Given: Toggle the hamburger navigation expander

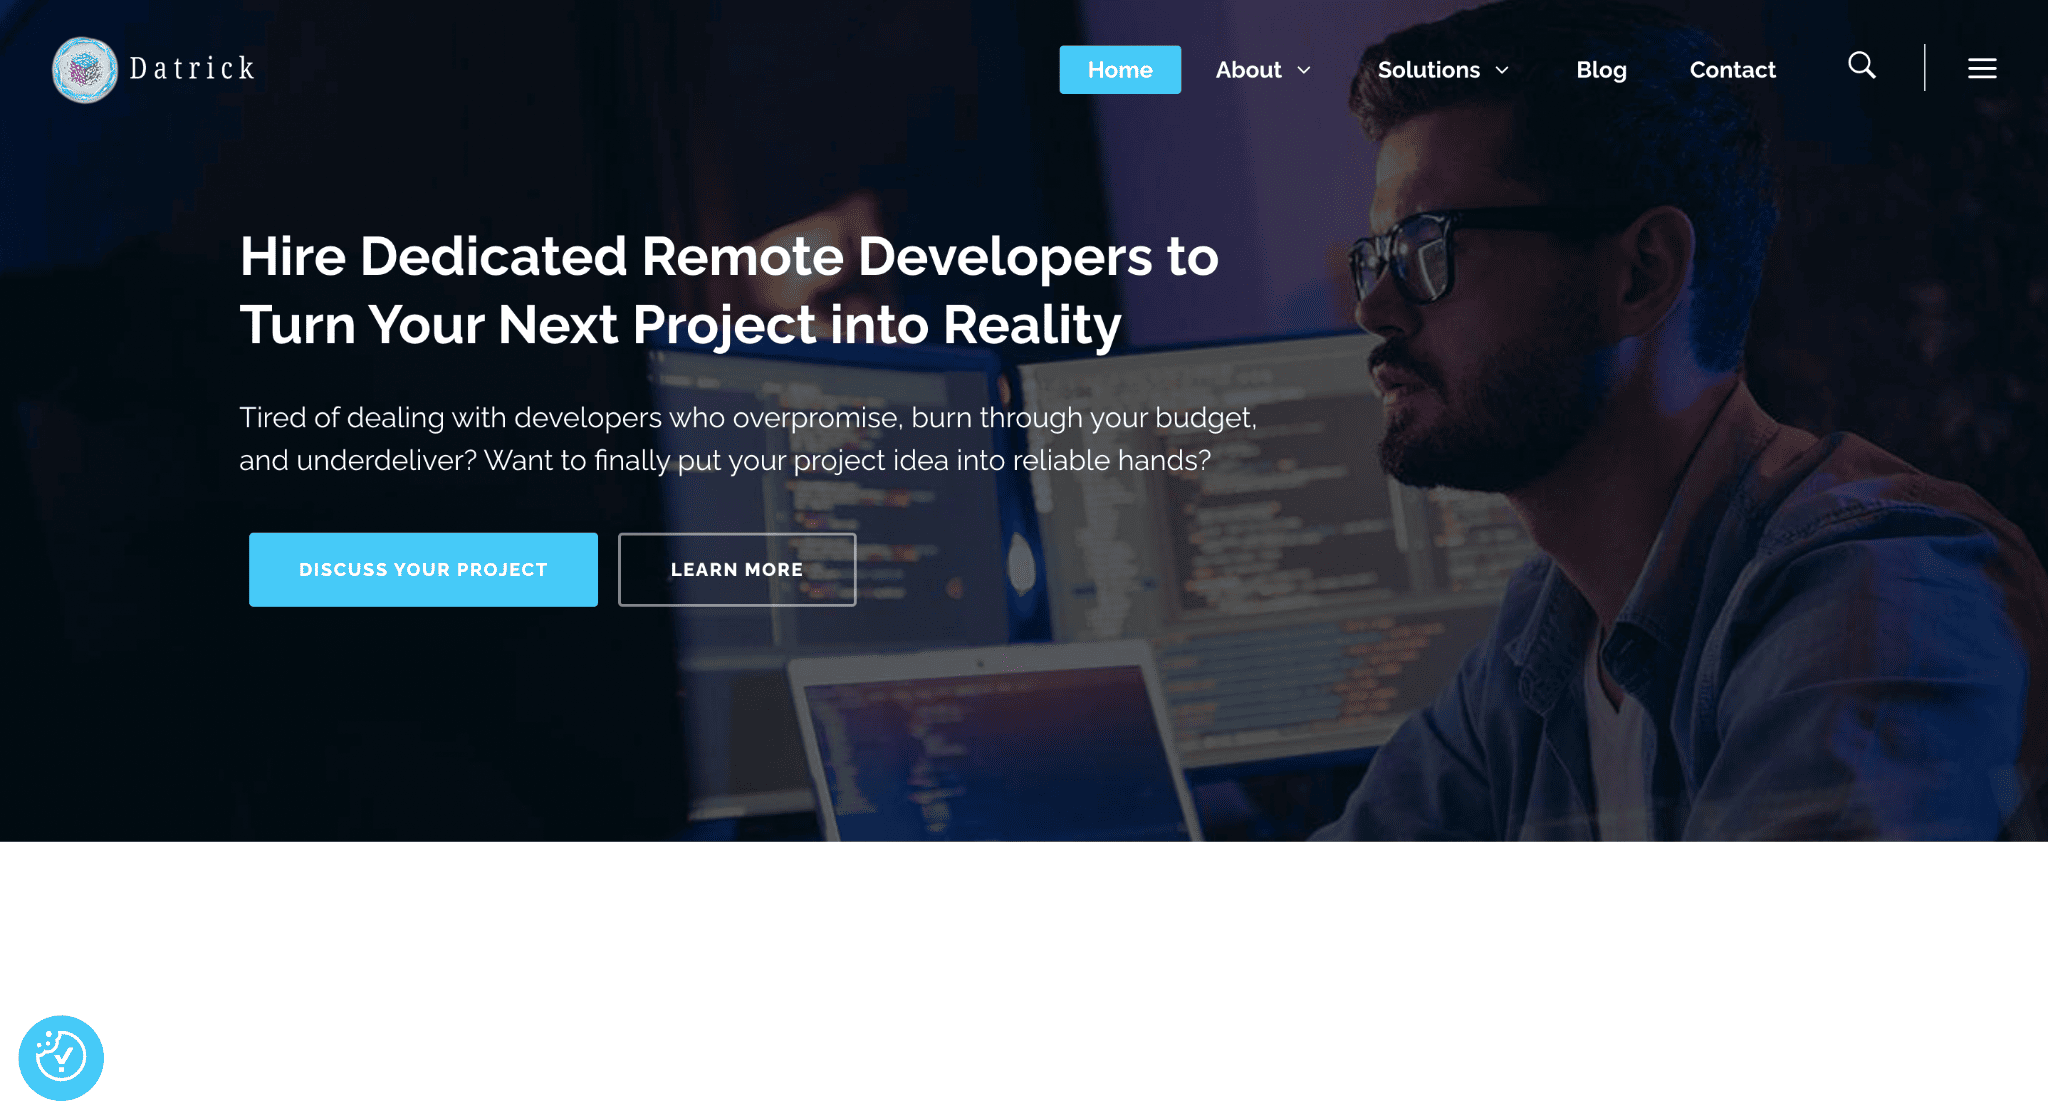Looking at the screenshot, I should 1981,68.
